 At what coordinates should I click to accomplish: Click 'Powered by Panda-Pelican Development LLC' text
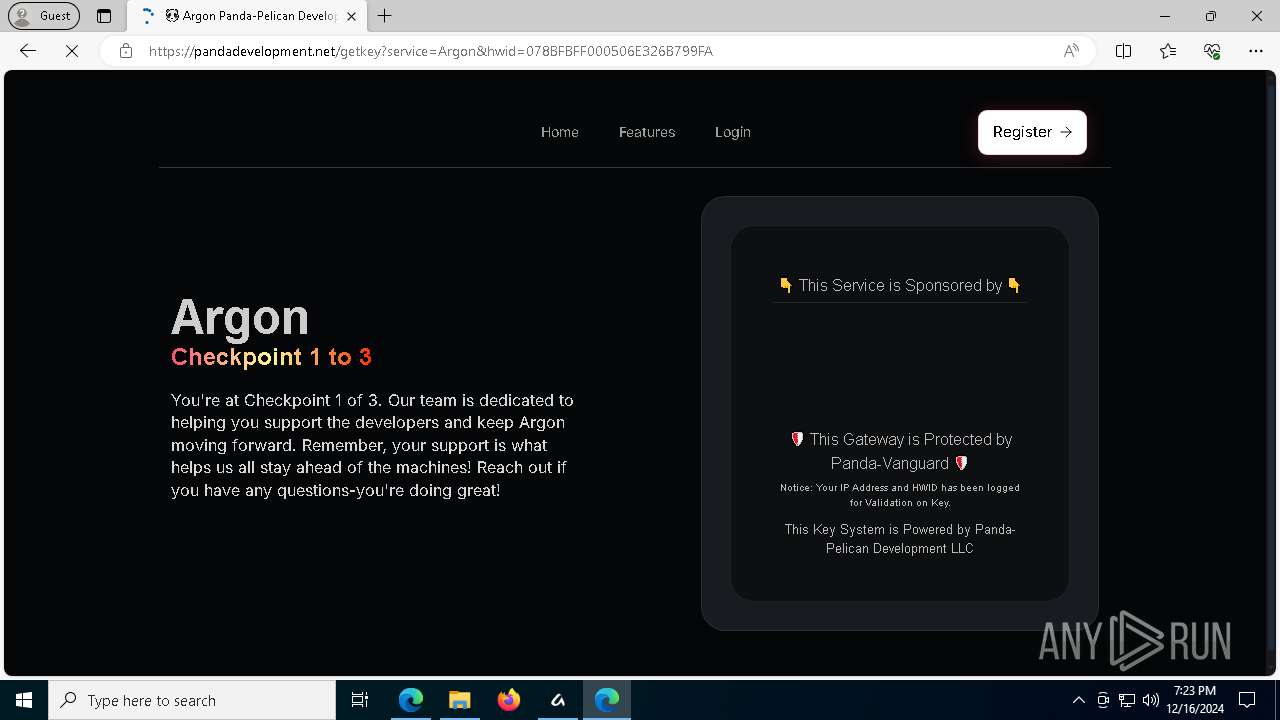900,539
